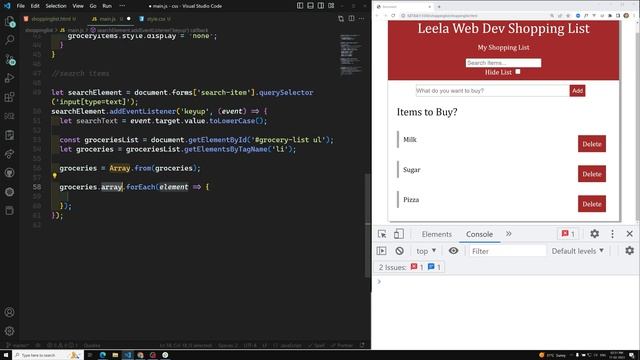Open File Explorer from the taskbar
The height and width of the screenshot is (360, 640).
tap(115, 355)
